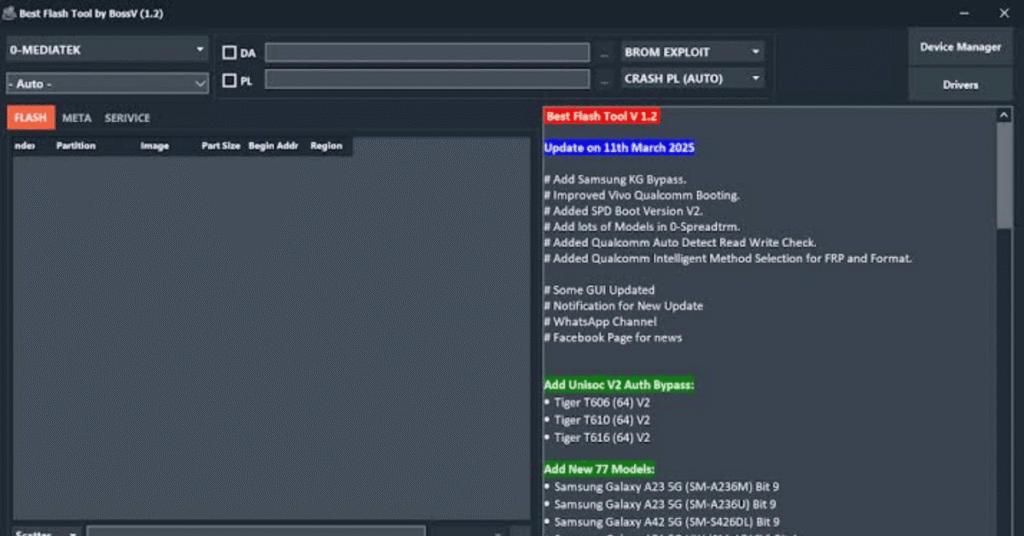Click the Index column header
The width and height of the screenshot is (1024, 536).
[25, 146]
